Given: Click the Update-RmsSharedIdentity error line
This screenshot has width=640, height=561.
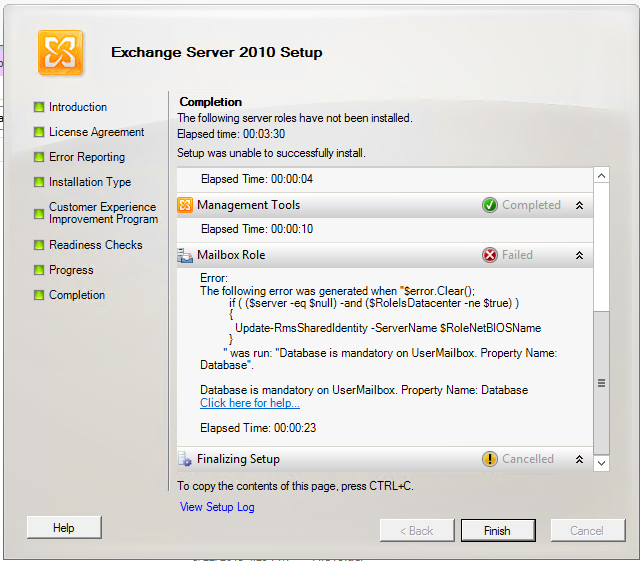Looking at the screenshot, I should click(388, 328).
